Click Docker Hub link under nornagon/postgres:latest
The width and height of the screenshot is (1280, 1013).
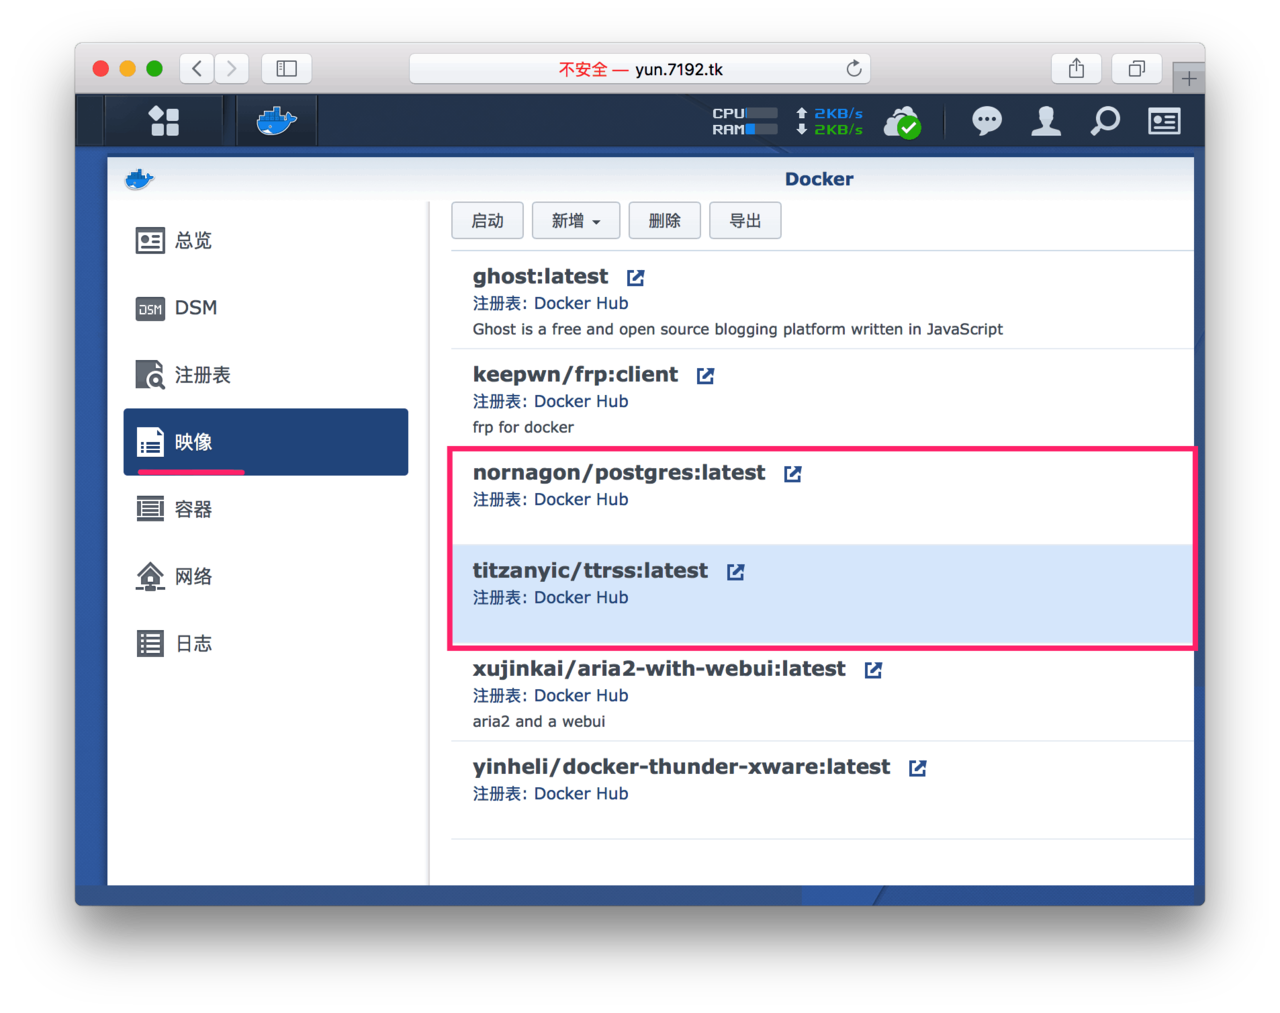(581, 499)
